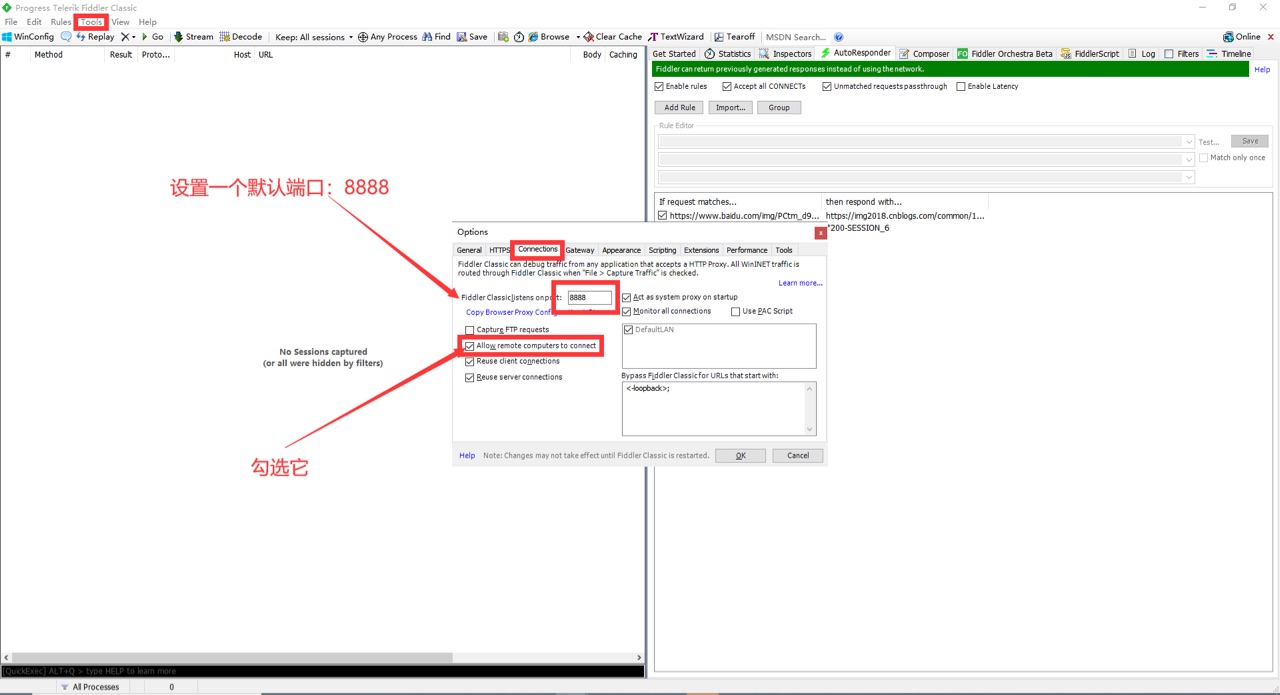Toggle Monitor all connections checkbox
Screen dimensions: 1280x695
(x=627, y=311)
